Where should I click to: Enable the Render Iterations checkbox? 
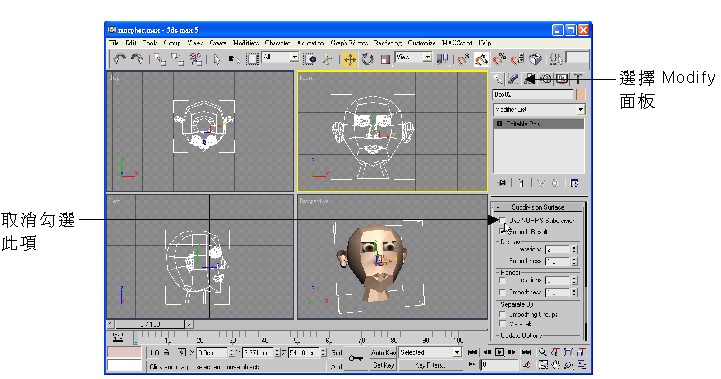(502, 280)
